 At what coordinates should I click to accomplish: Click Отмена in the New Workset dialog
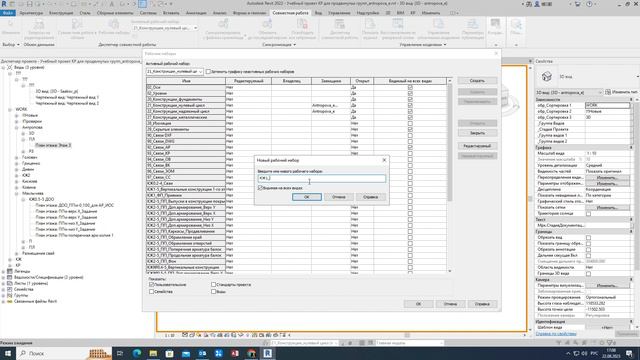point(338,197)
